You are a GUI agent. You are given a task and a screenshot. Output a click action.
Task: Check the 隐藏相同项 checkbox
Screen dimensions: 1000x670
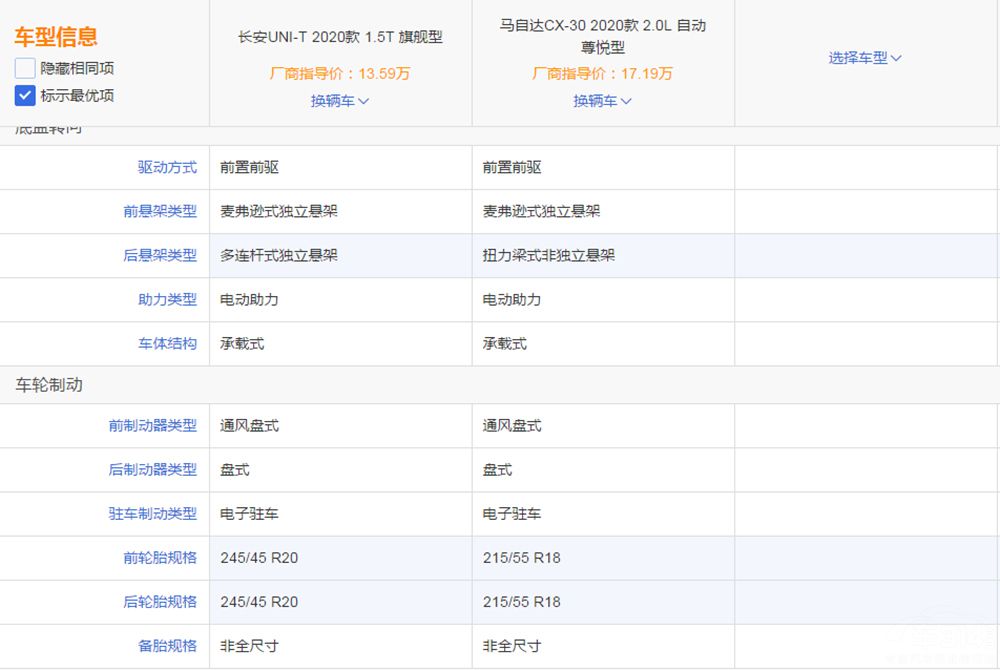25,68
